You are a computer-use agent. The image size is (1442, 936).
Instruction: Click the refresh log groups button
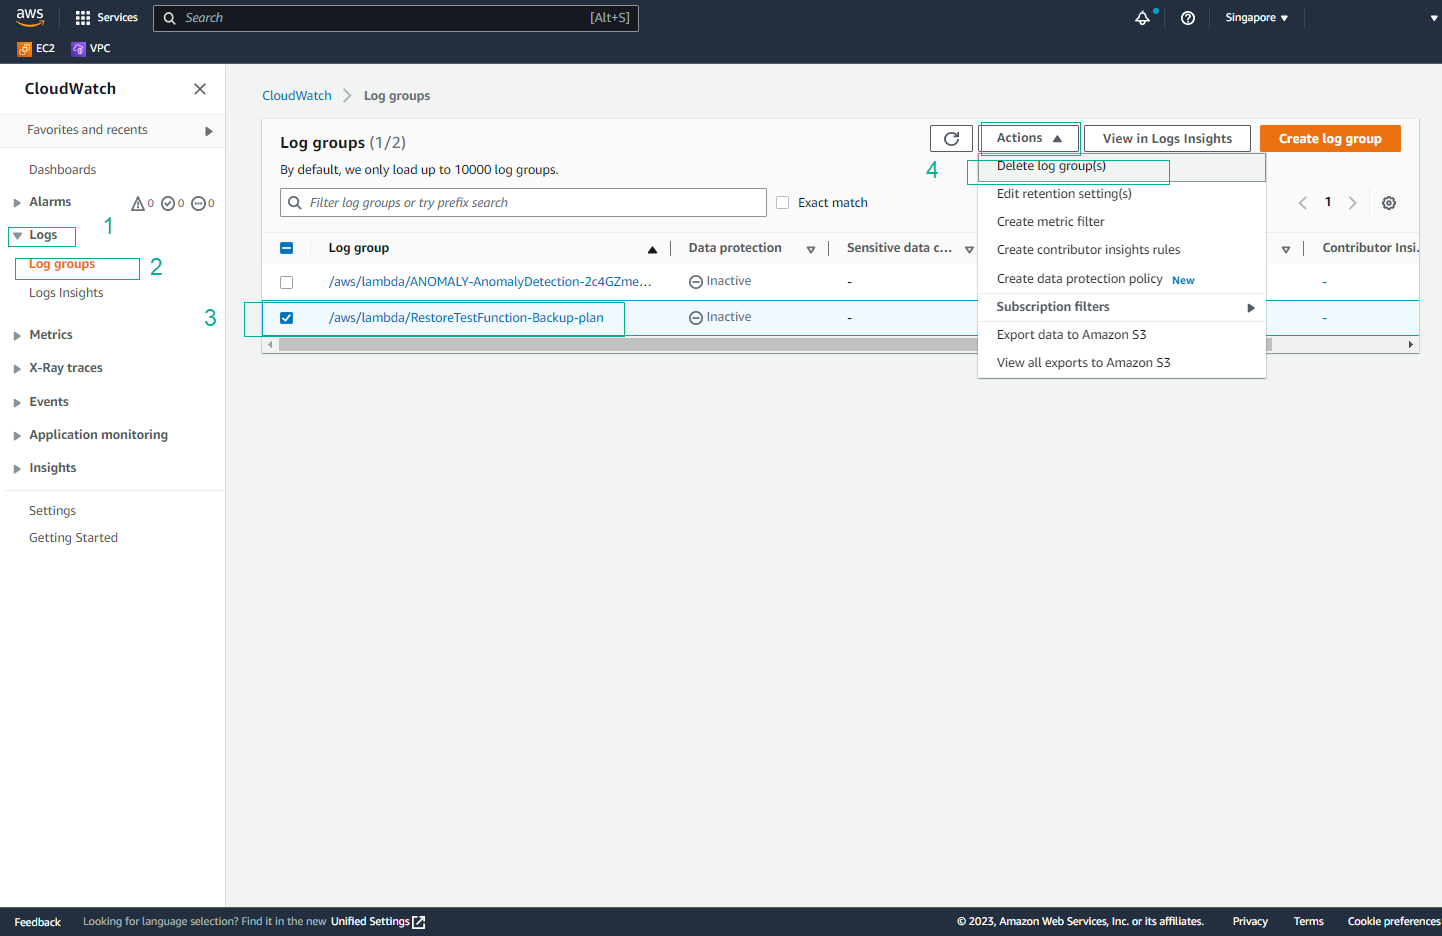click(951, 139)
